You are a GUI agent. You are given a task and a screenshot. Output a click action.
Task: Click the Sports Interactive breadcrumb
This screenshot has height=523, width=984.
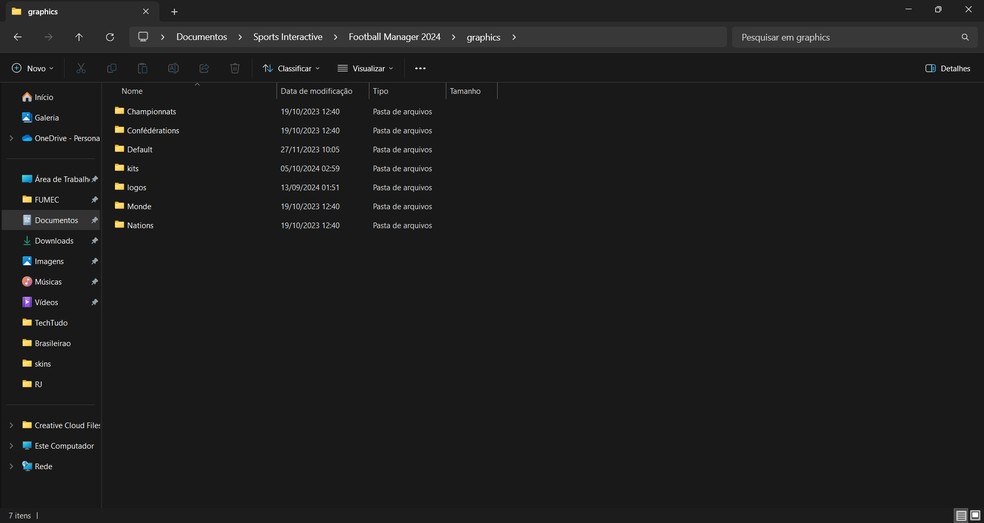point(288,37)
